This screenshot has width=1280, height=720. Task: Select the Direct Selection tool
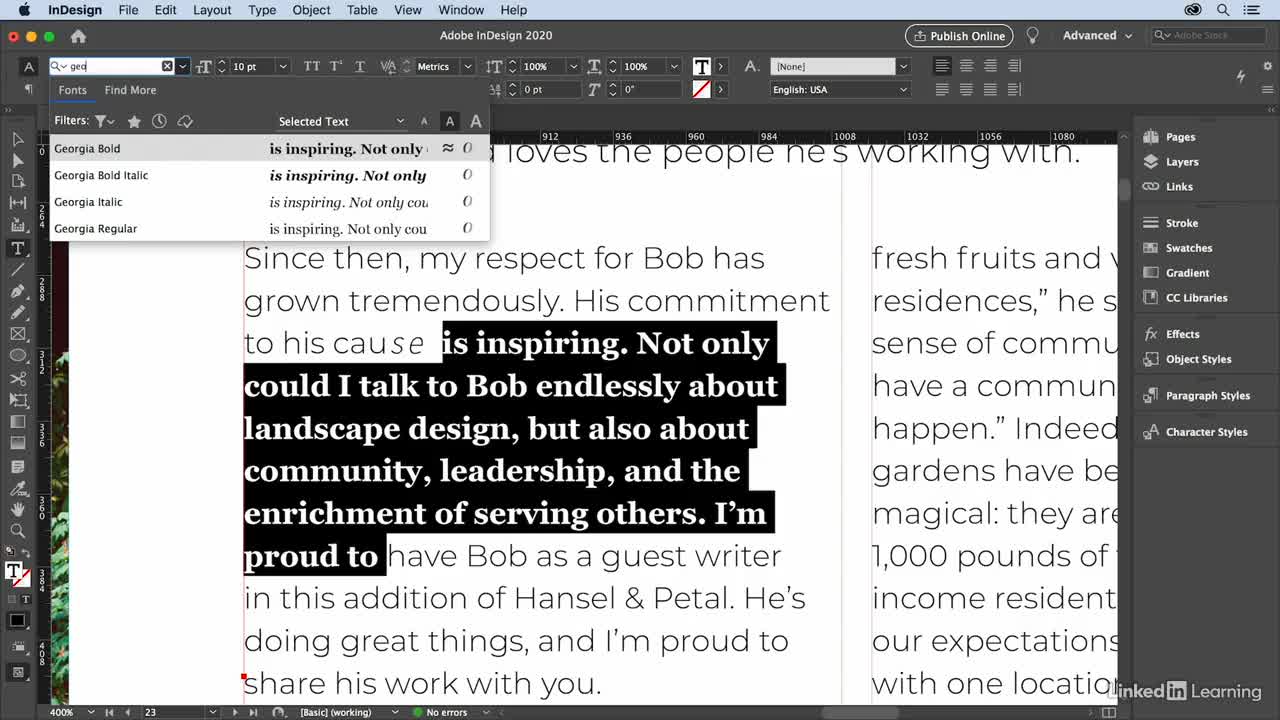[17, 160]
